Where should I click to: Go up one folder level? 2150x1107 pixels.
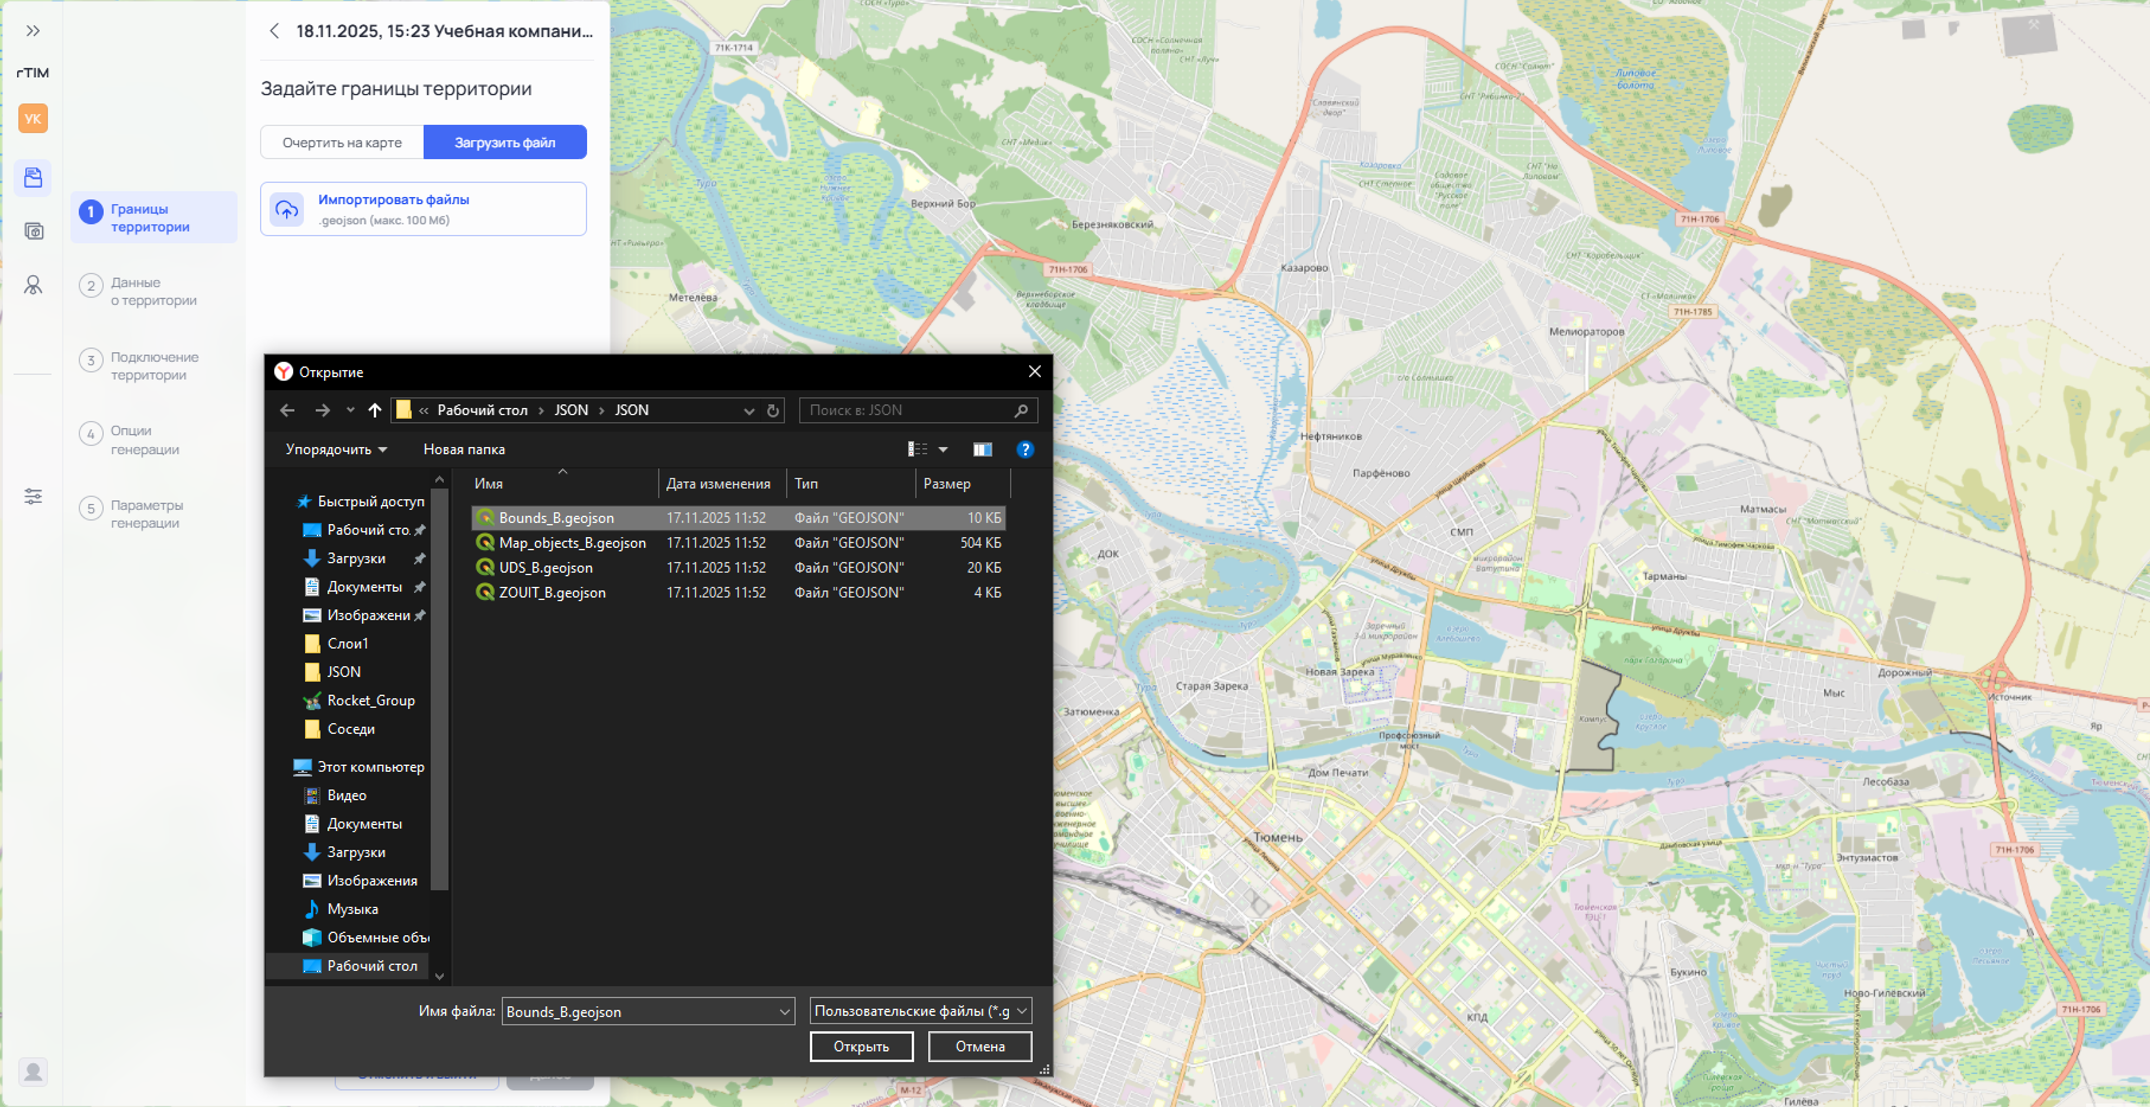pyautogui.click(x=375, y=411)
